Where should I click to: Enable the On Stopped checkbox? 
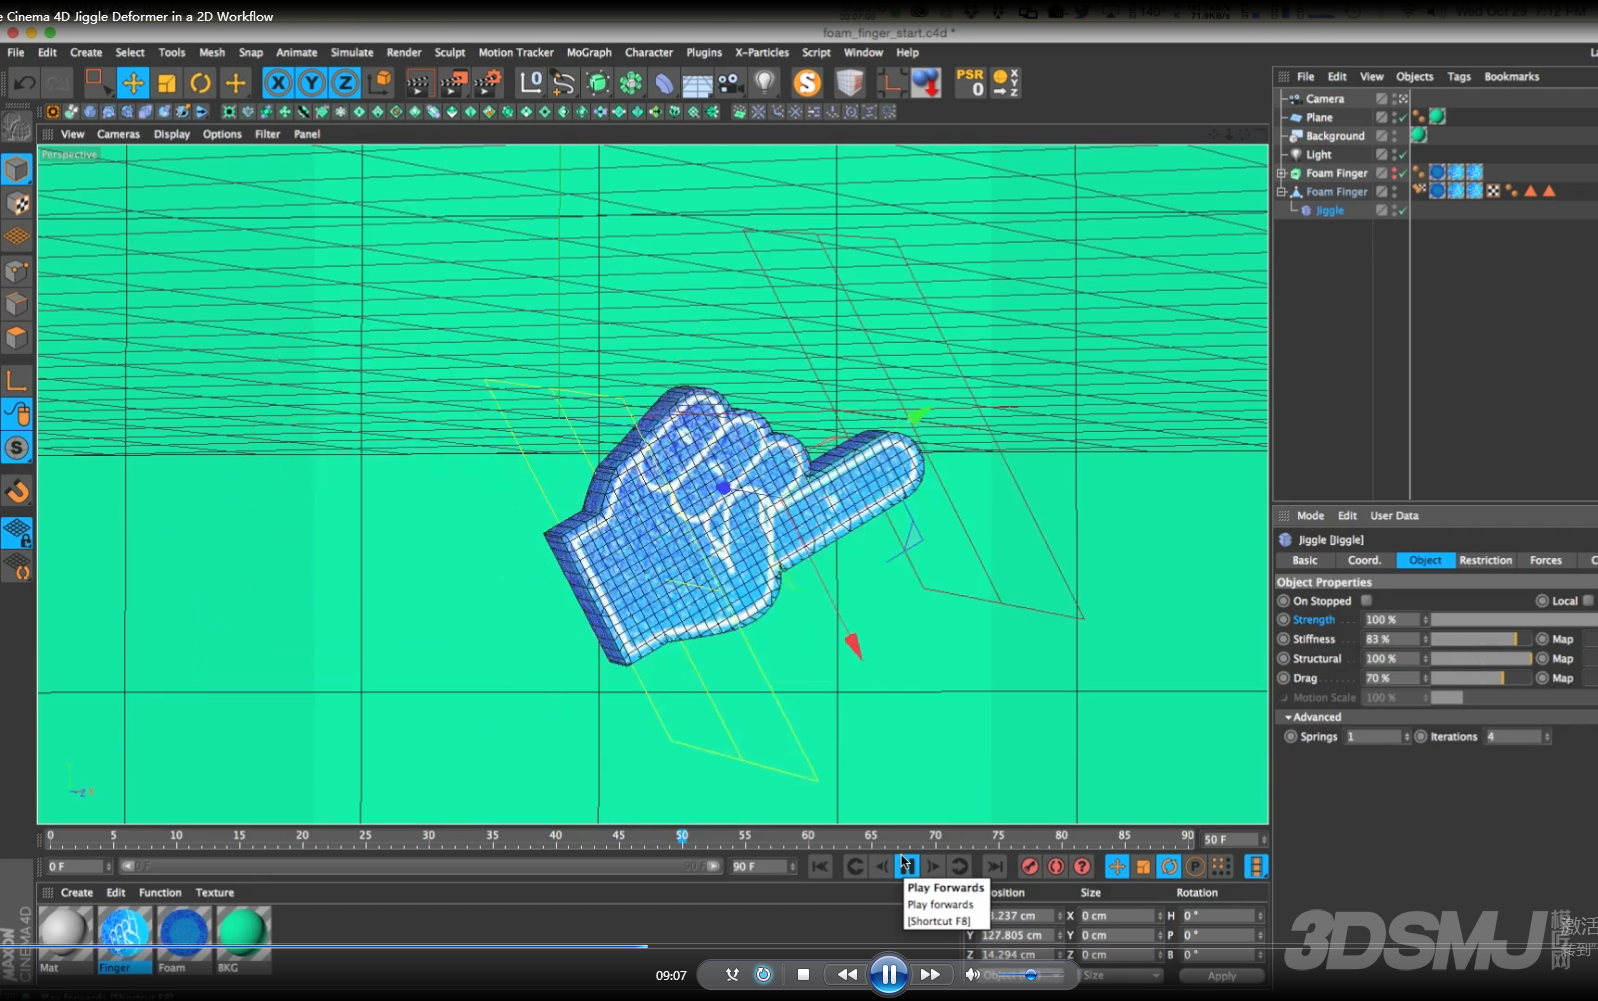coord(1366,601)
